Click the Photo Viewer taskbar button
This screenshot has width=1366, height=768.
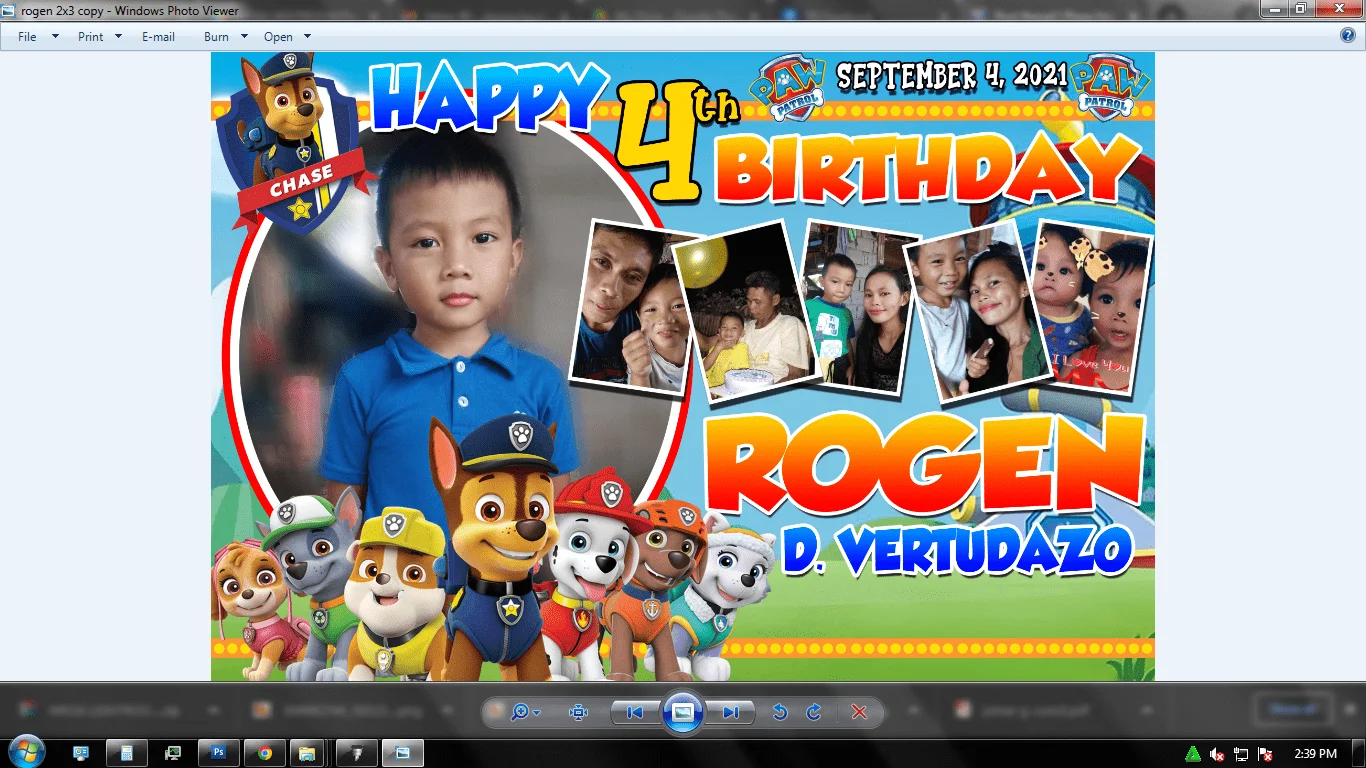click(x=403, y=753)
